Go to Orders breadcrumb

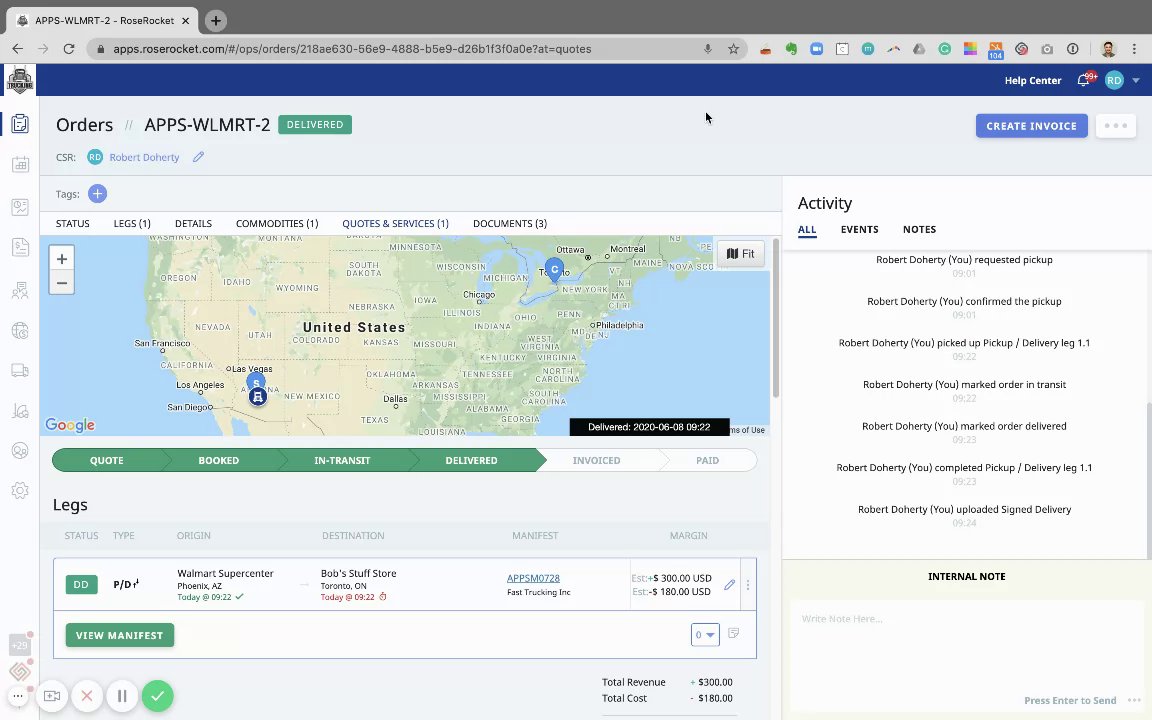84,125
